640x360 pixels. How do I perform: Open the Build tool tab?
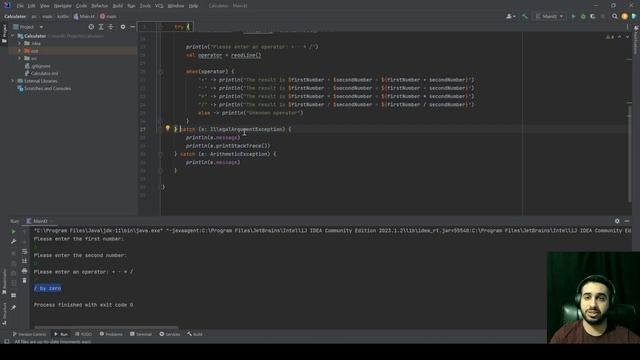[x=195, y=334]
